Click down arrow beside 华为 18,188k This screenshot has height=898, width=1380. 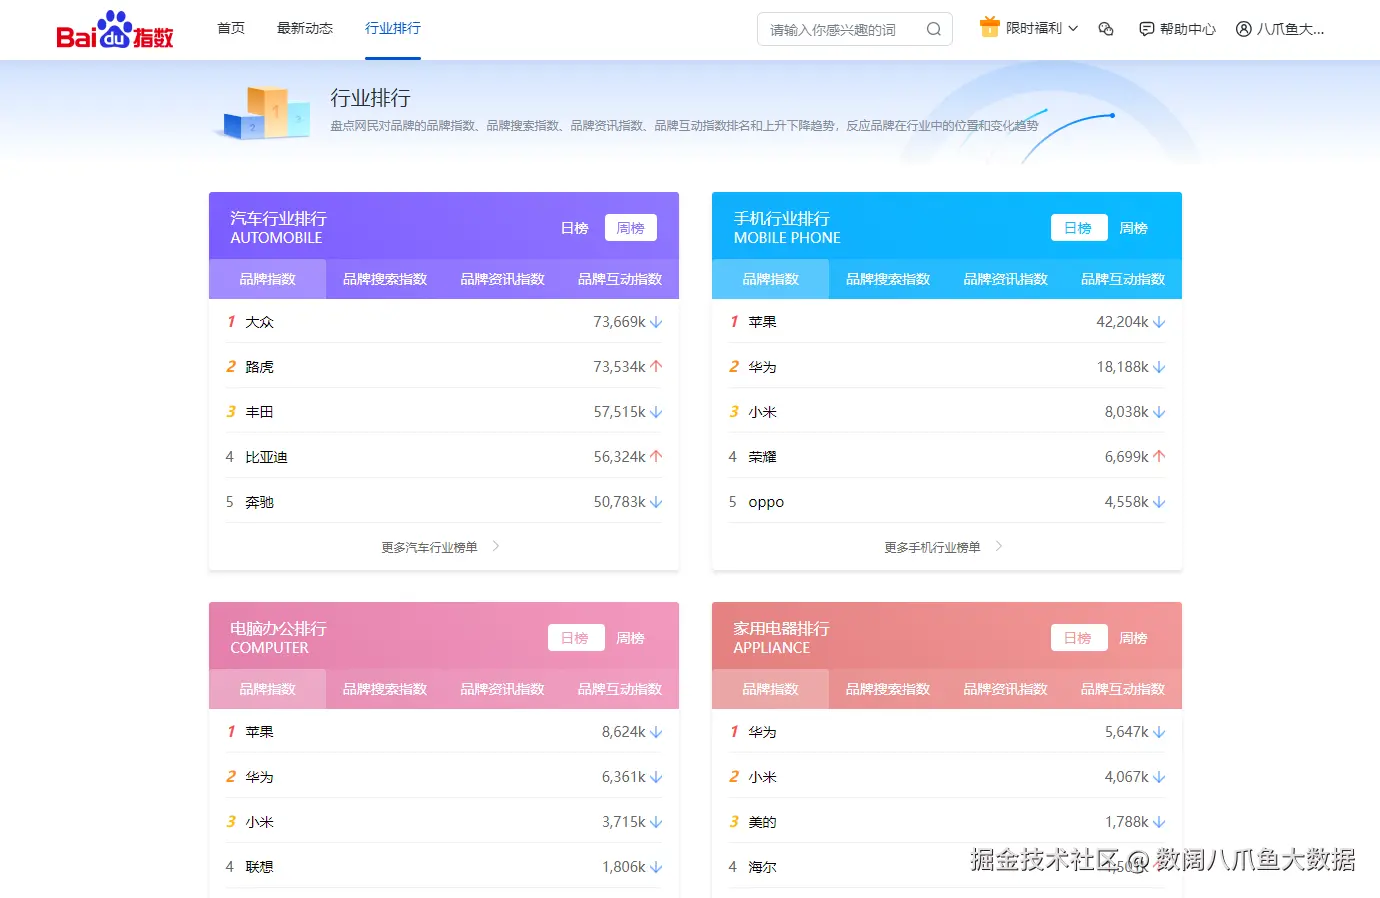[1159, 367]
